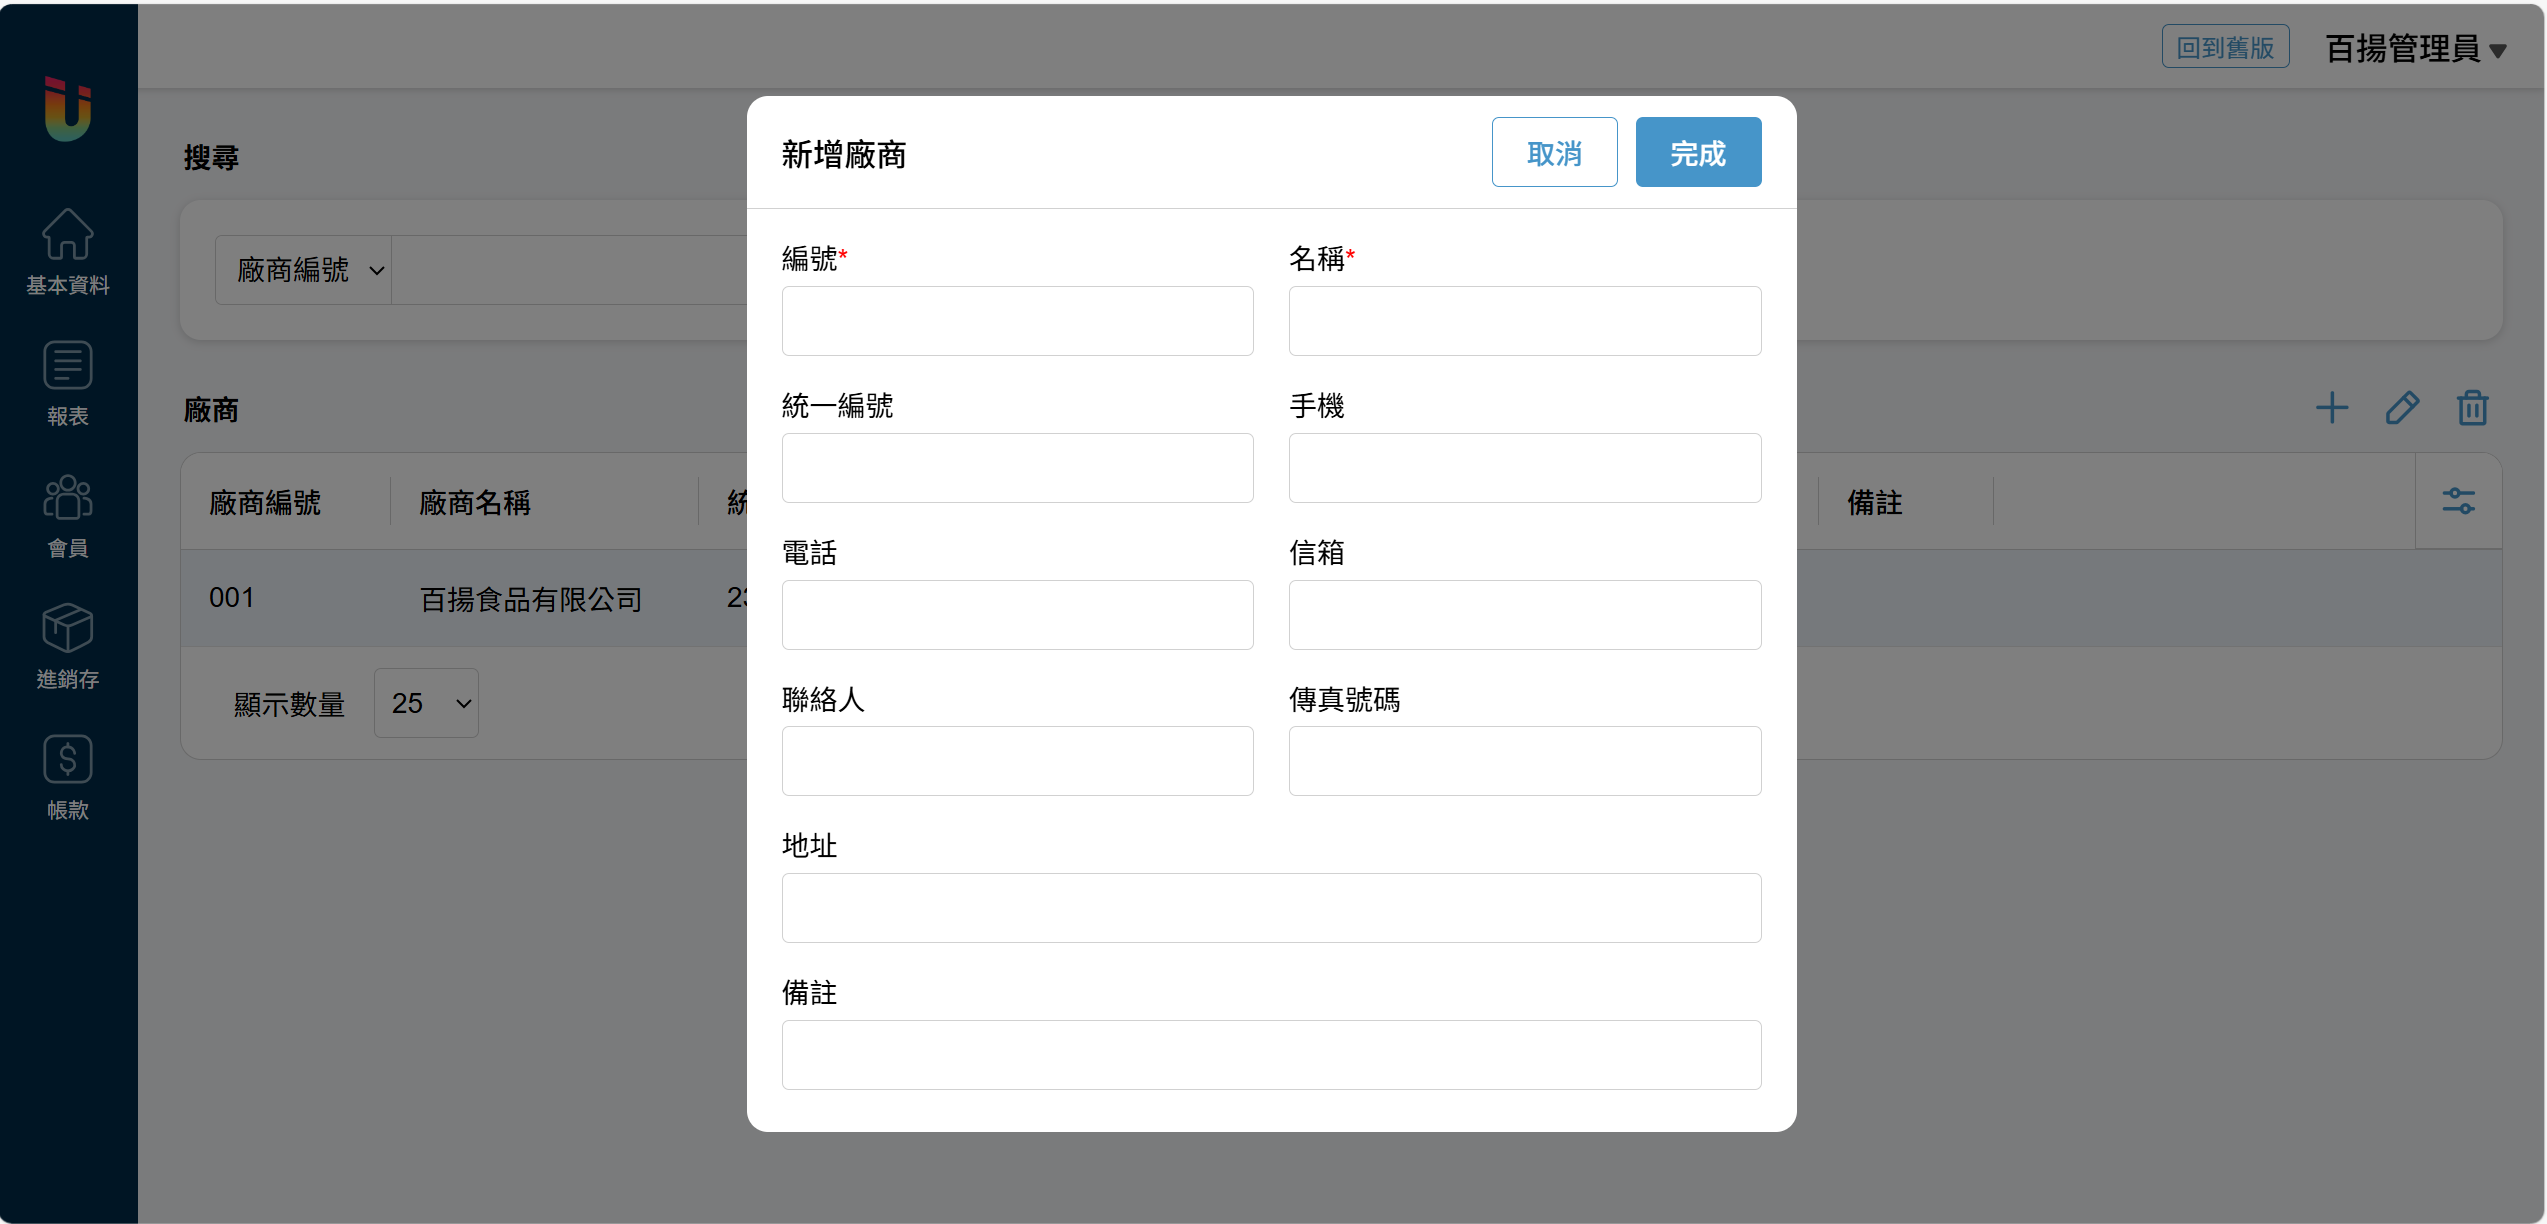Image resolution: width=2547 pixels, height=1224 pixels.
Task: Click the trash delete vendor icon
Action: [x=2472, y=408]
